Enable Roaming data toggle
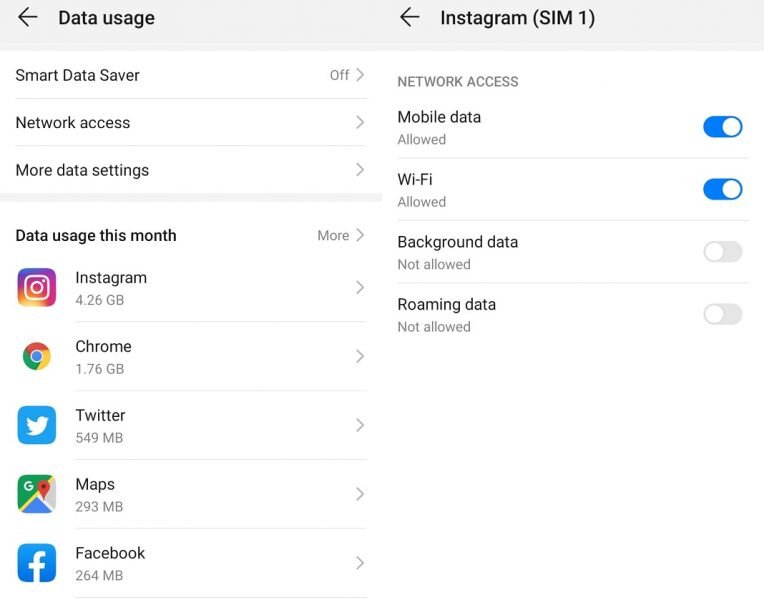The height and width of the screenshot is (600, 764). tap(722, 314)
